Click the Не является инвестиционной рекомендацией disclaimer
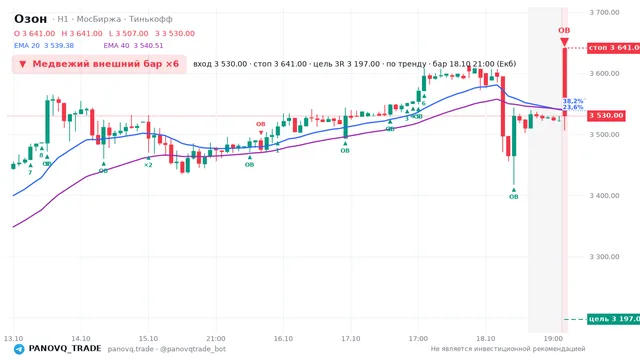This screenshot has height=360, width=640. tap(508, 349)
